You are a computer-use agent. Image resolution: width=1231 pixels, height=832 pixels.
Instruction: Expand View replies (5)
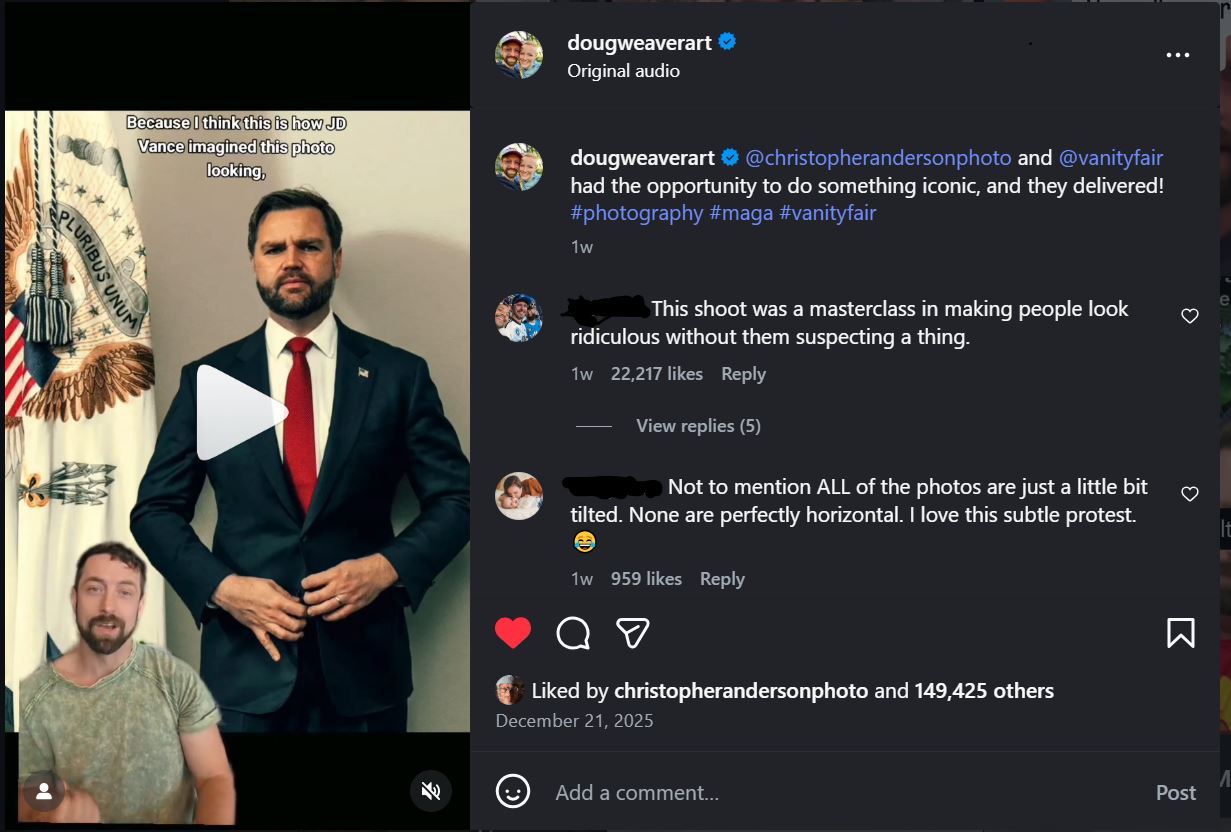[x=698, y=426]
